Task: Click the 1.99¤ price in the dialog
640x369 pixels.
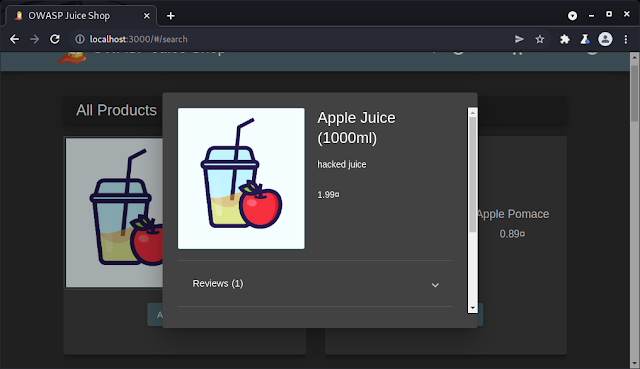Action: 328,195
